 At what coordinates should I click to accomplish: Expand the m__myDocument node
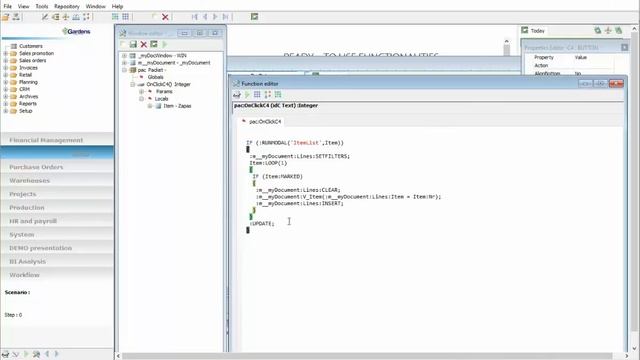(x=124, y=63)
